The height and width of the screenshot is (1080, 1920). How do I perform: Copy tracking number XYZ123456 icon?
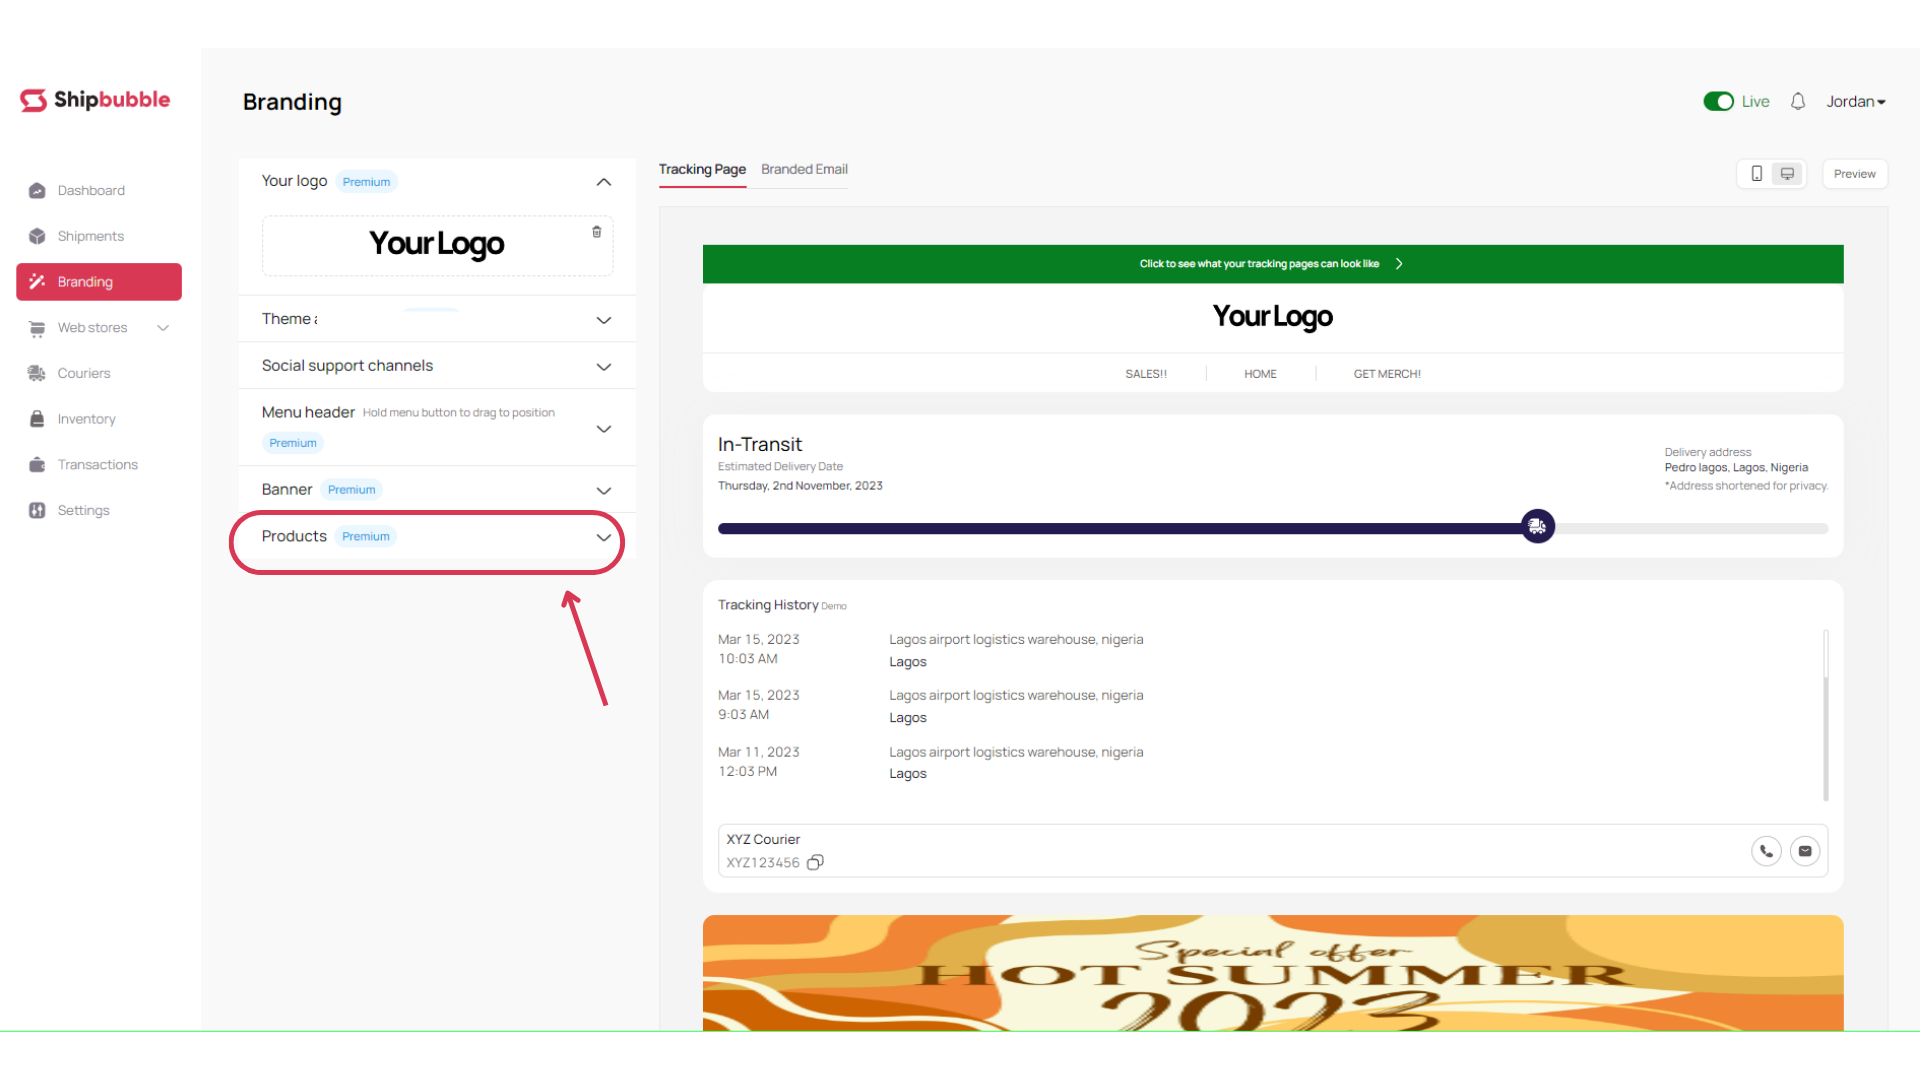click(815, 862)
